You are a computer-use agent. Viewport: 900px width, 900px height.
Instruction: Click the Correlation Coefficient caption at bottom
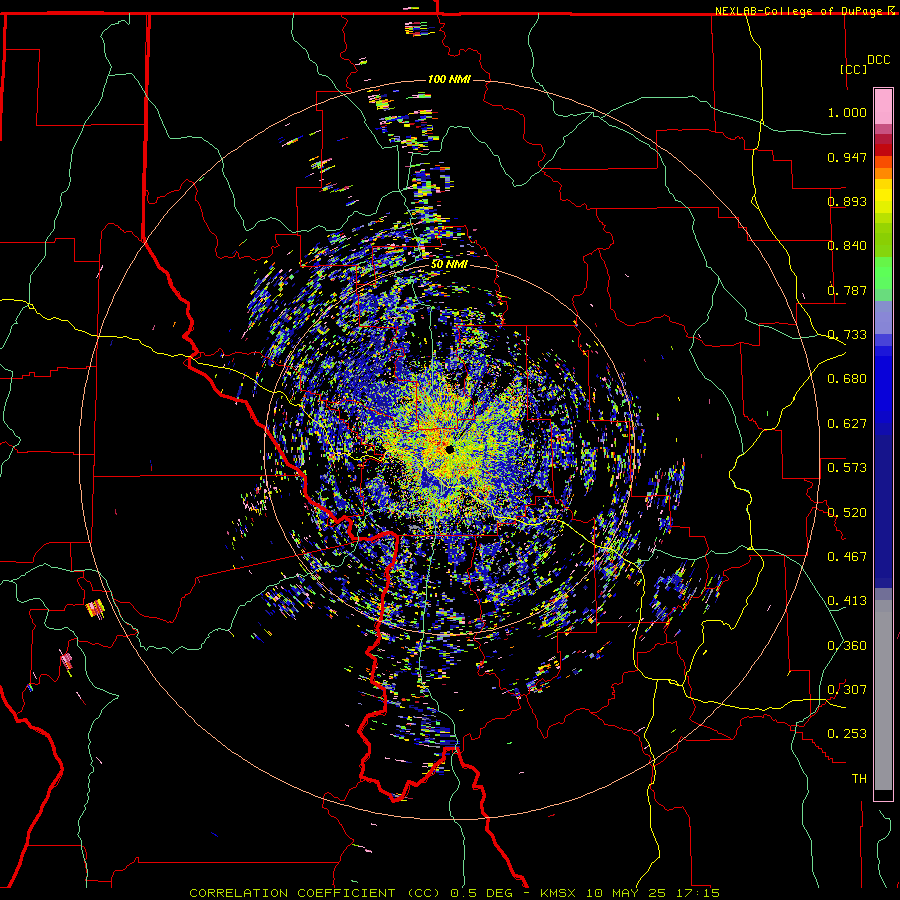[454, 893]
